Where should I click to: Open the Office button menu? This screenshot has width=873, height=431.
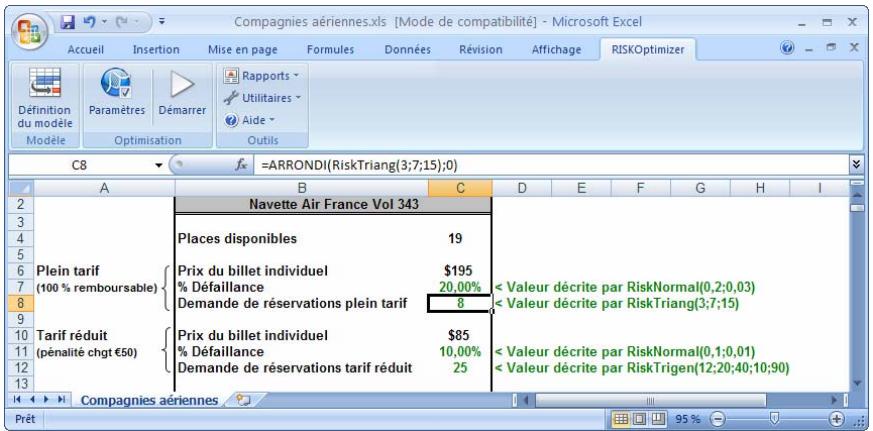[x=28, y=32]
